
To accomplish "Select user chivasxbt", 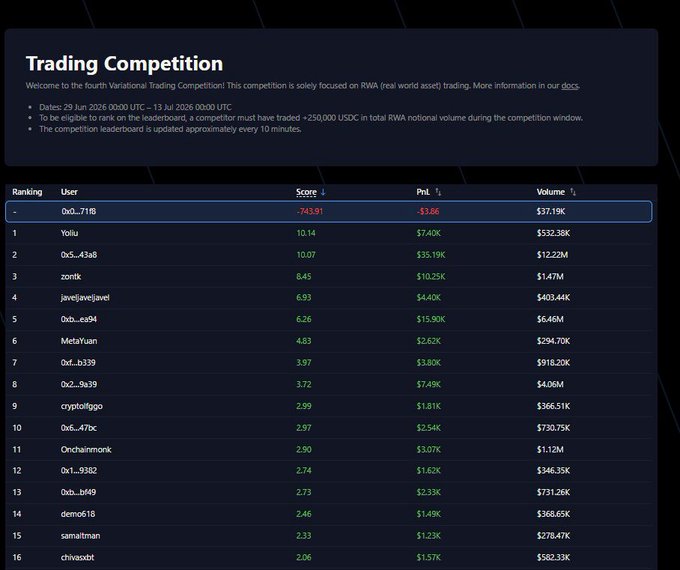I will tap(77, 557).
